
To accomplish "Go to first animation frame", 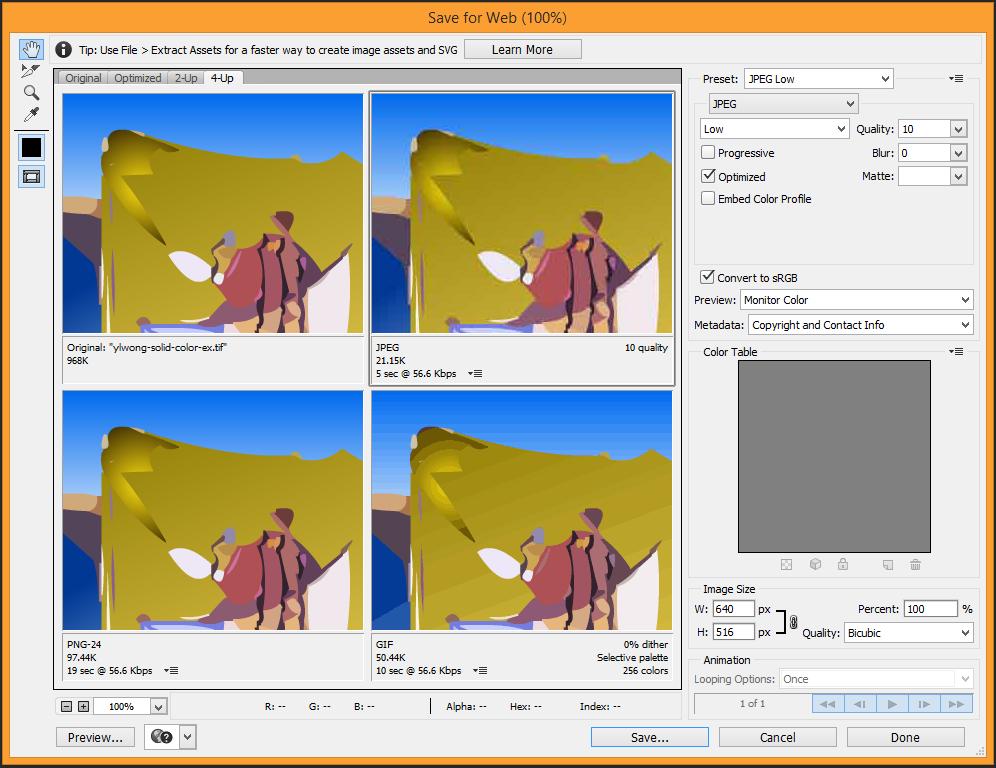I will coord(828,704).
